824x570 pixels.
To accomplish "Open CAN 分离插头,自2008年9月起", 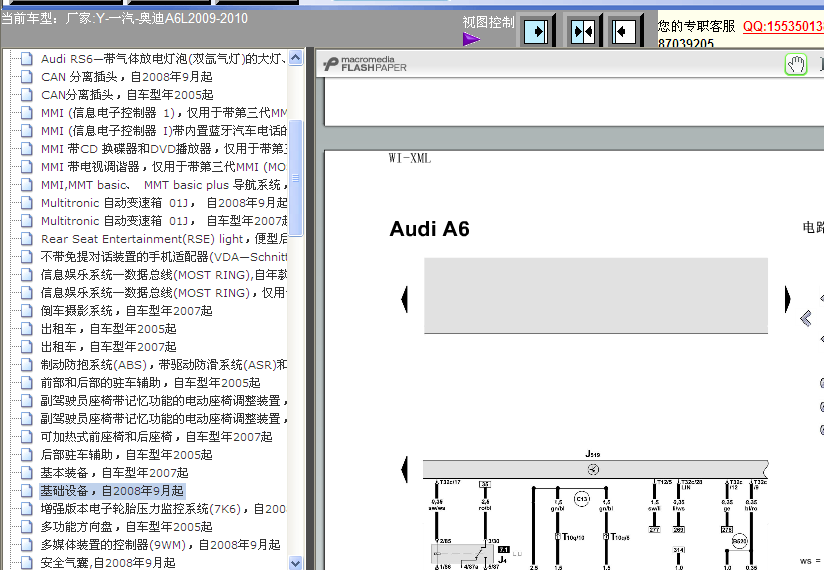I will coord(127,77).
